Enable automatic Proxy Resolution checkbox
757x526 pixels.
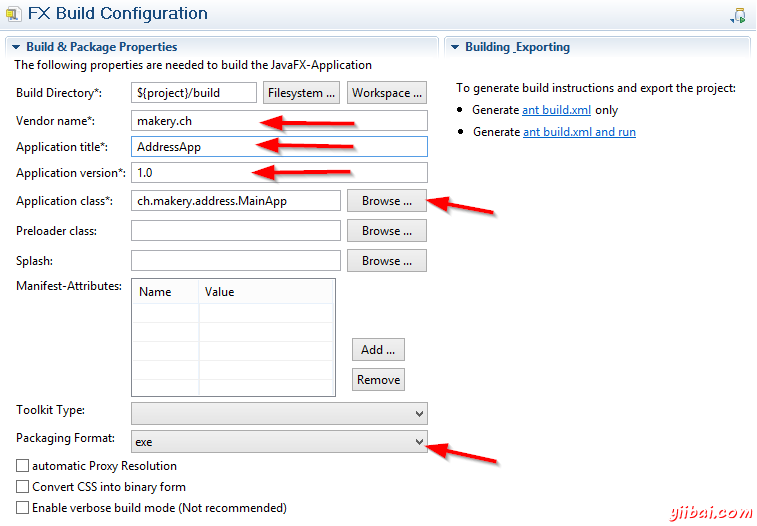tap(22, 466)
